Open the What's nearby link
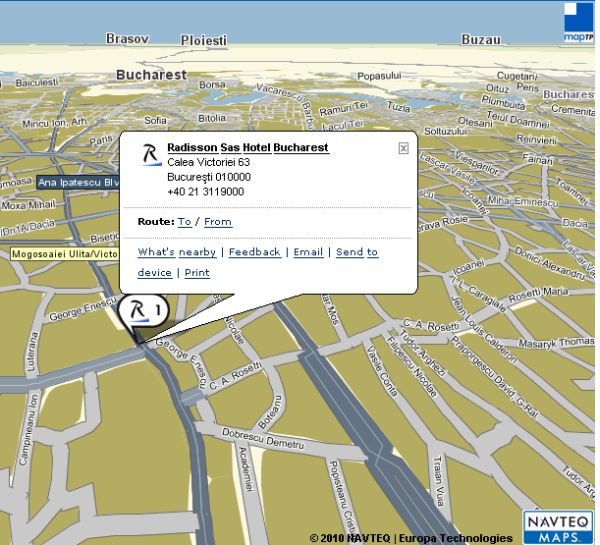Screen dimensions: 600x545 coord(177,252)
